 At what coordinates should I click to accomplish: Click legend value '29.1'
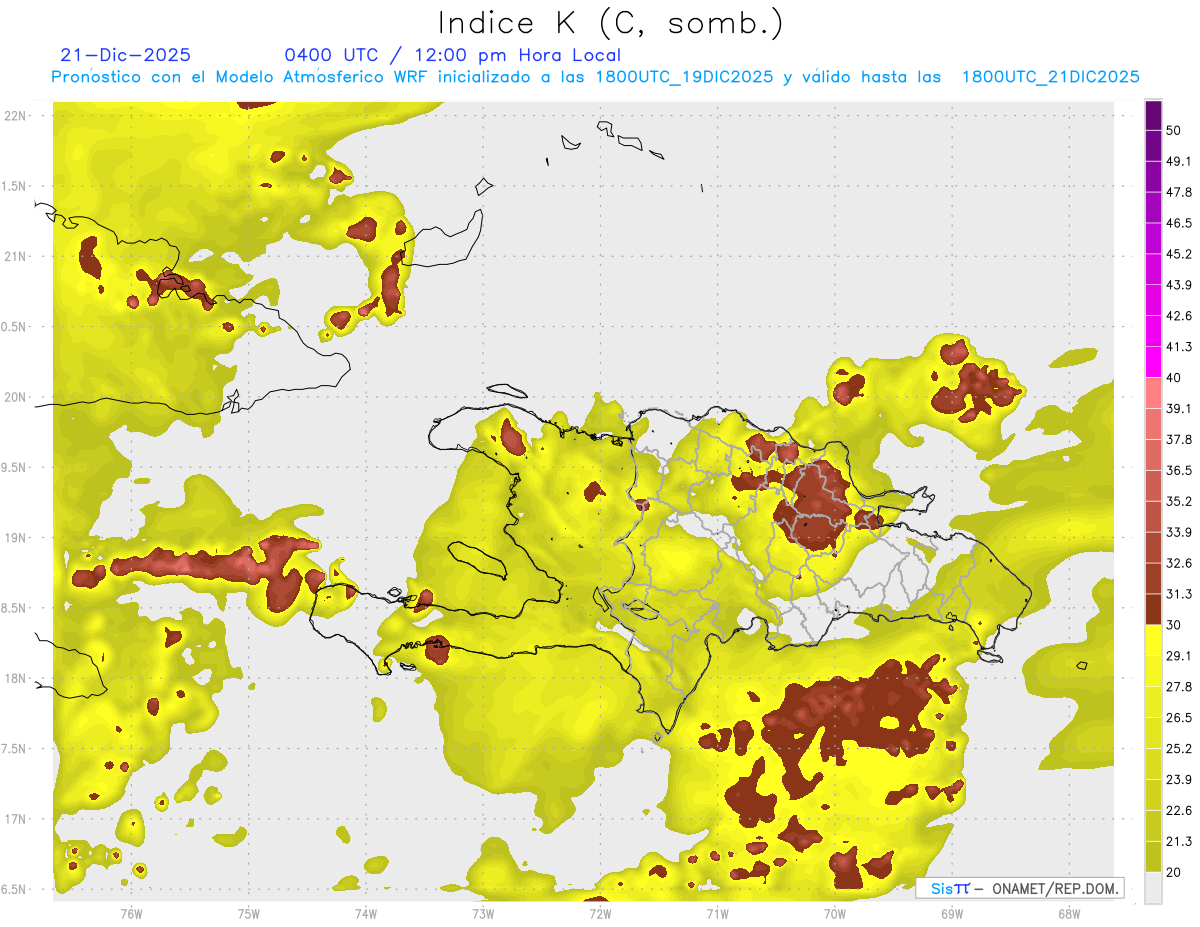(x=1179, y=656)
